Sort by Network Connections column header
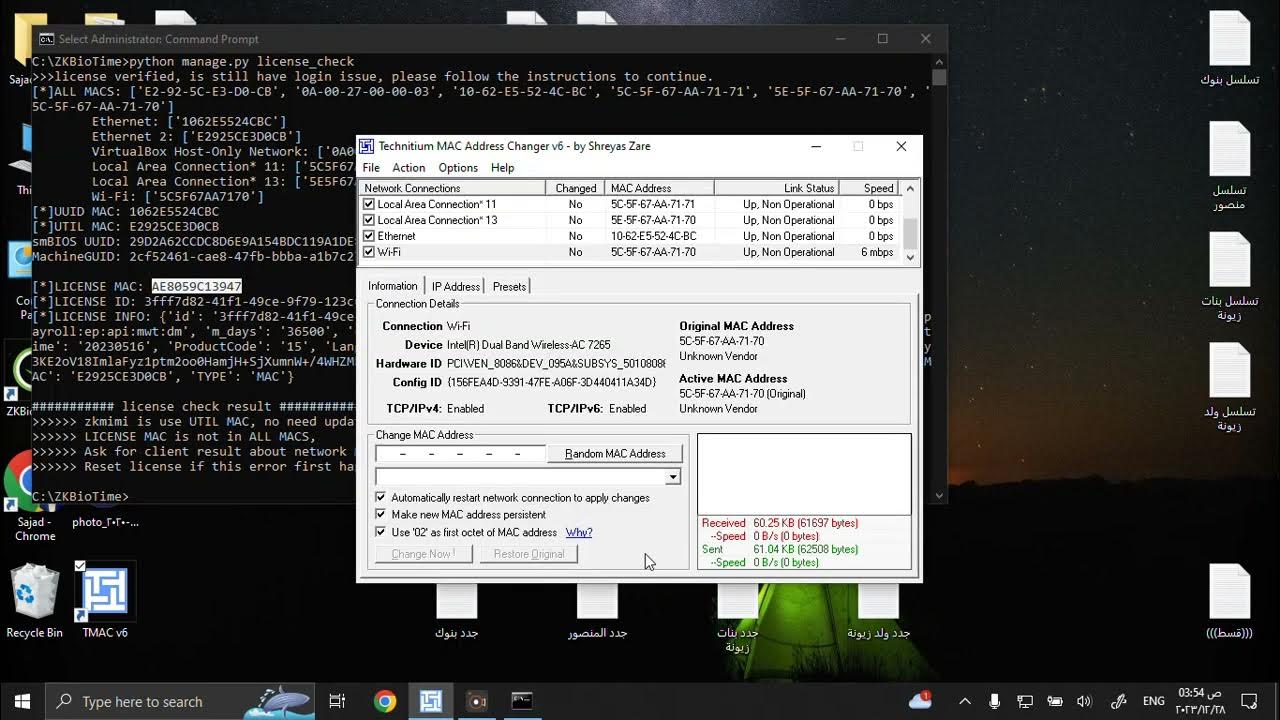Image resolution: width=1280 pixels, height=720 pixels. pos(452,188)
